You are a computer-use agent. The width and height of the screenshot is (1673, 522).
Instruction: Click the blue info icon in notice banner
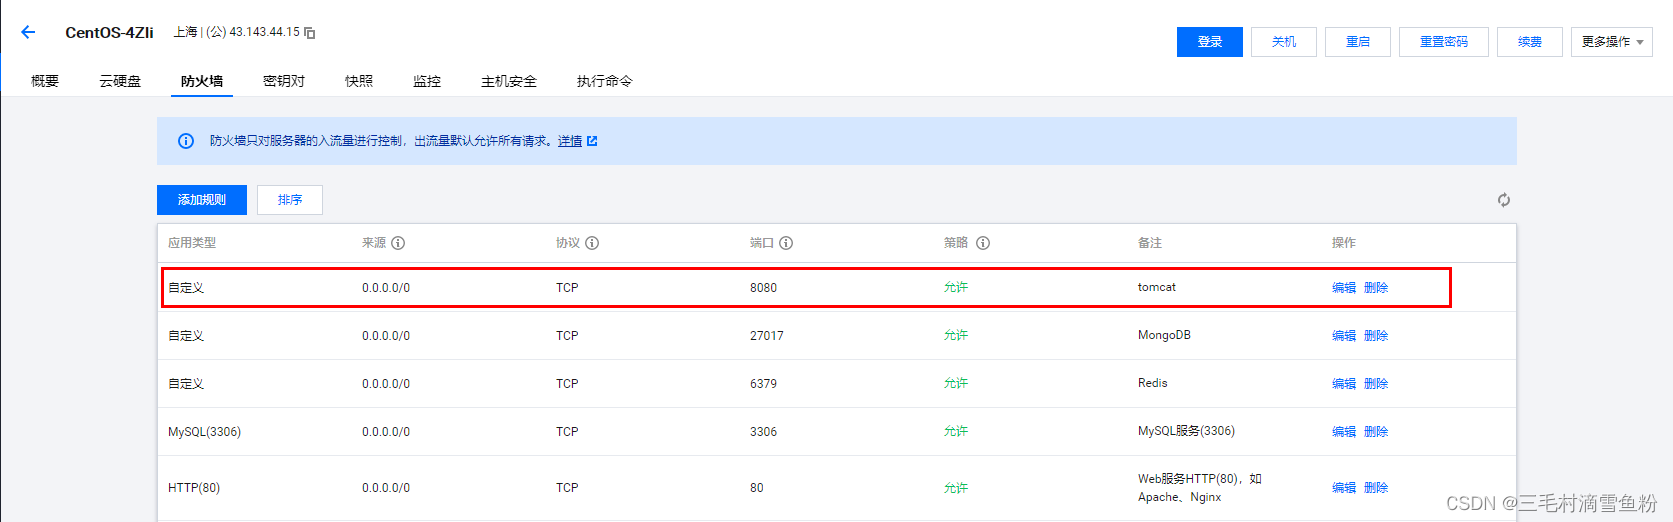point(186,141)
